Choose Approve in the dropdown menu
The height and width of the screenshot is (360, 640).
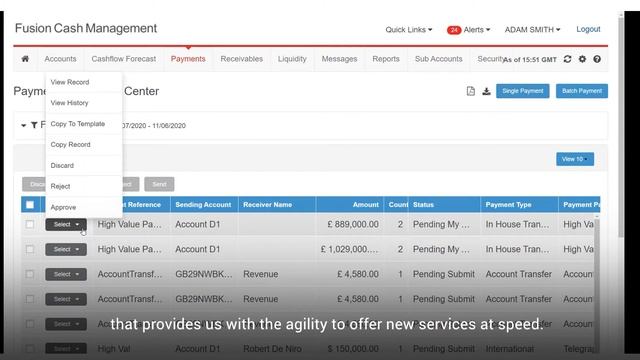84,207
